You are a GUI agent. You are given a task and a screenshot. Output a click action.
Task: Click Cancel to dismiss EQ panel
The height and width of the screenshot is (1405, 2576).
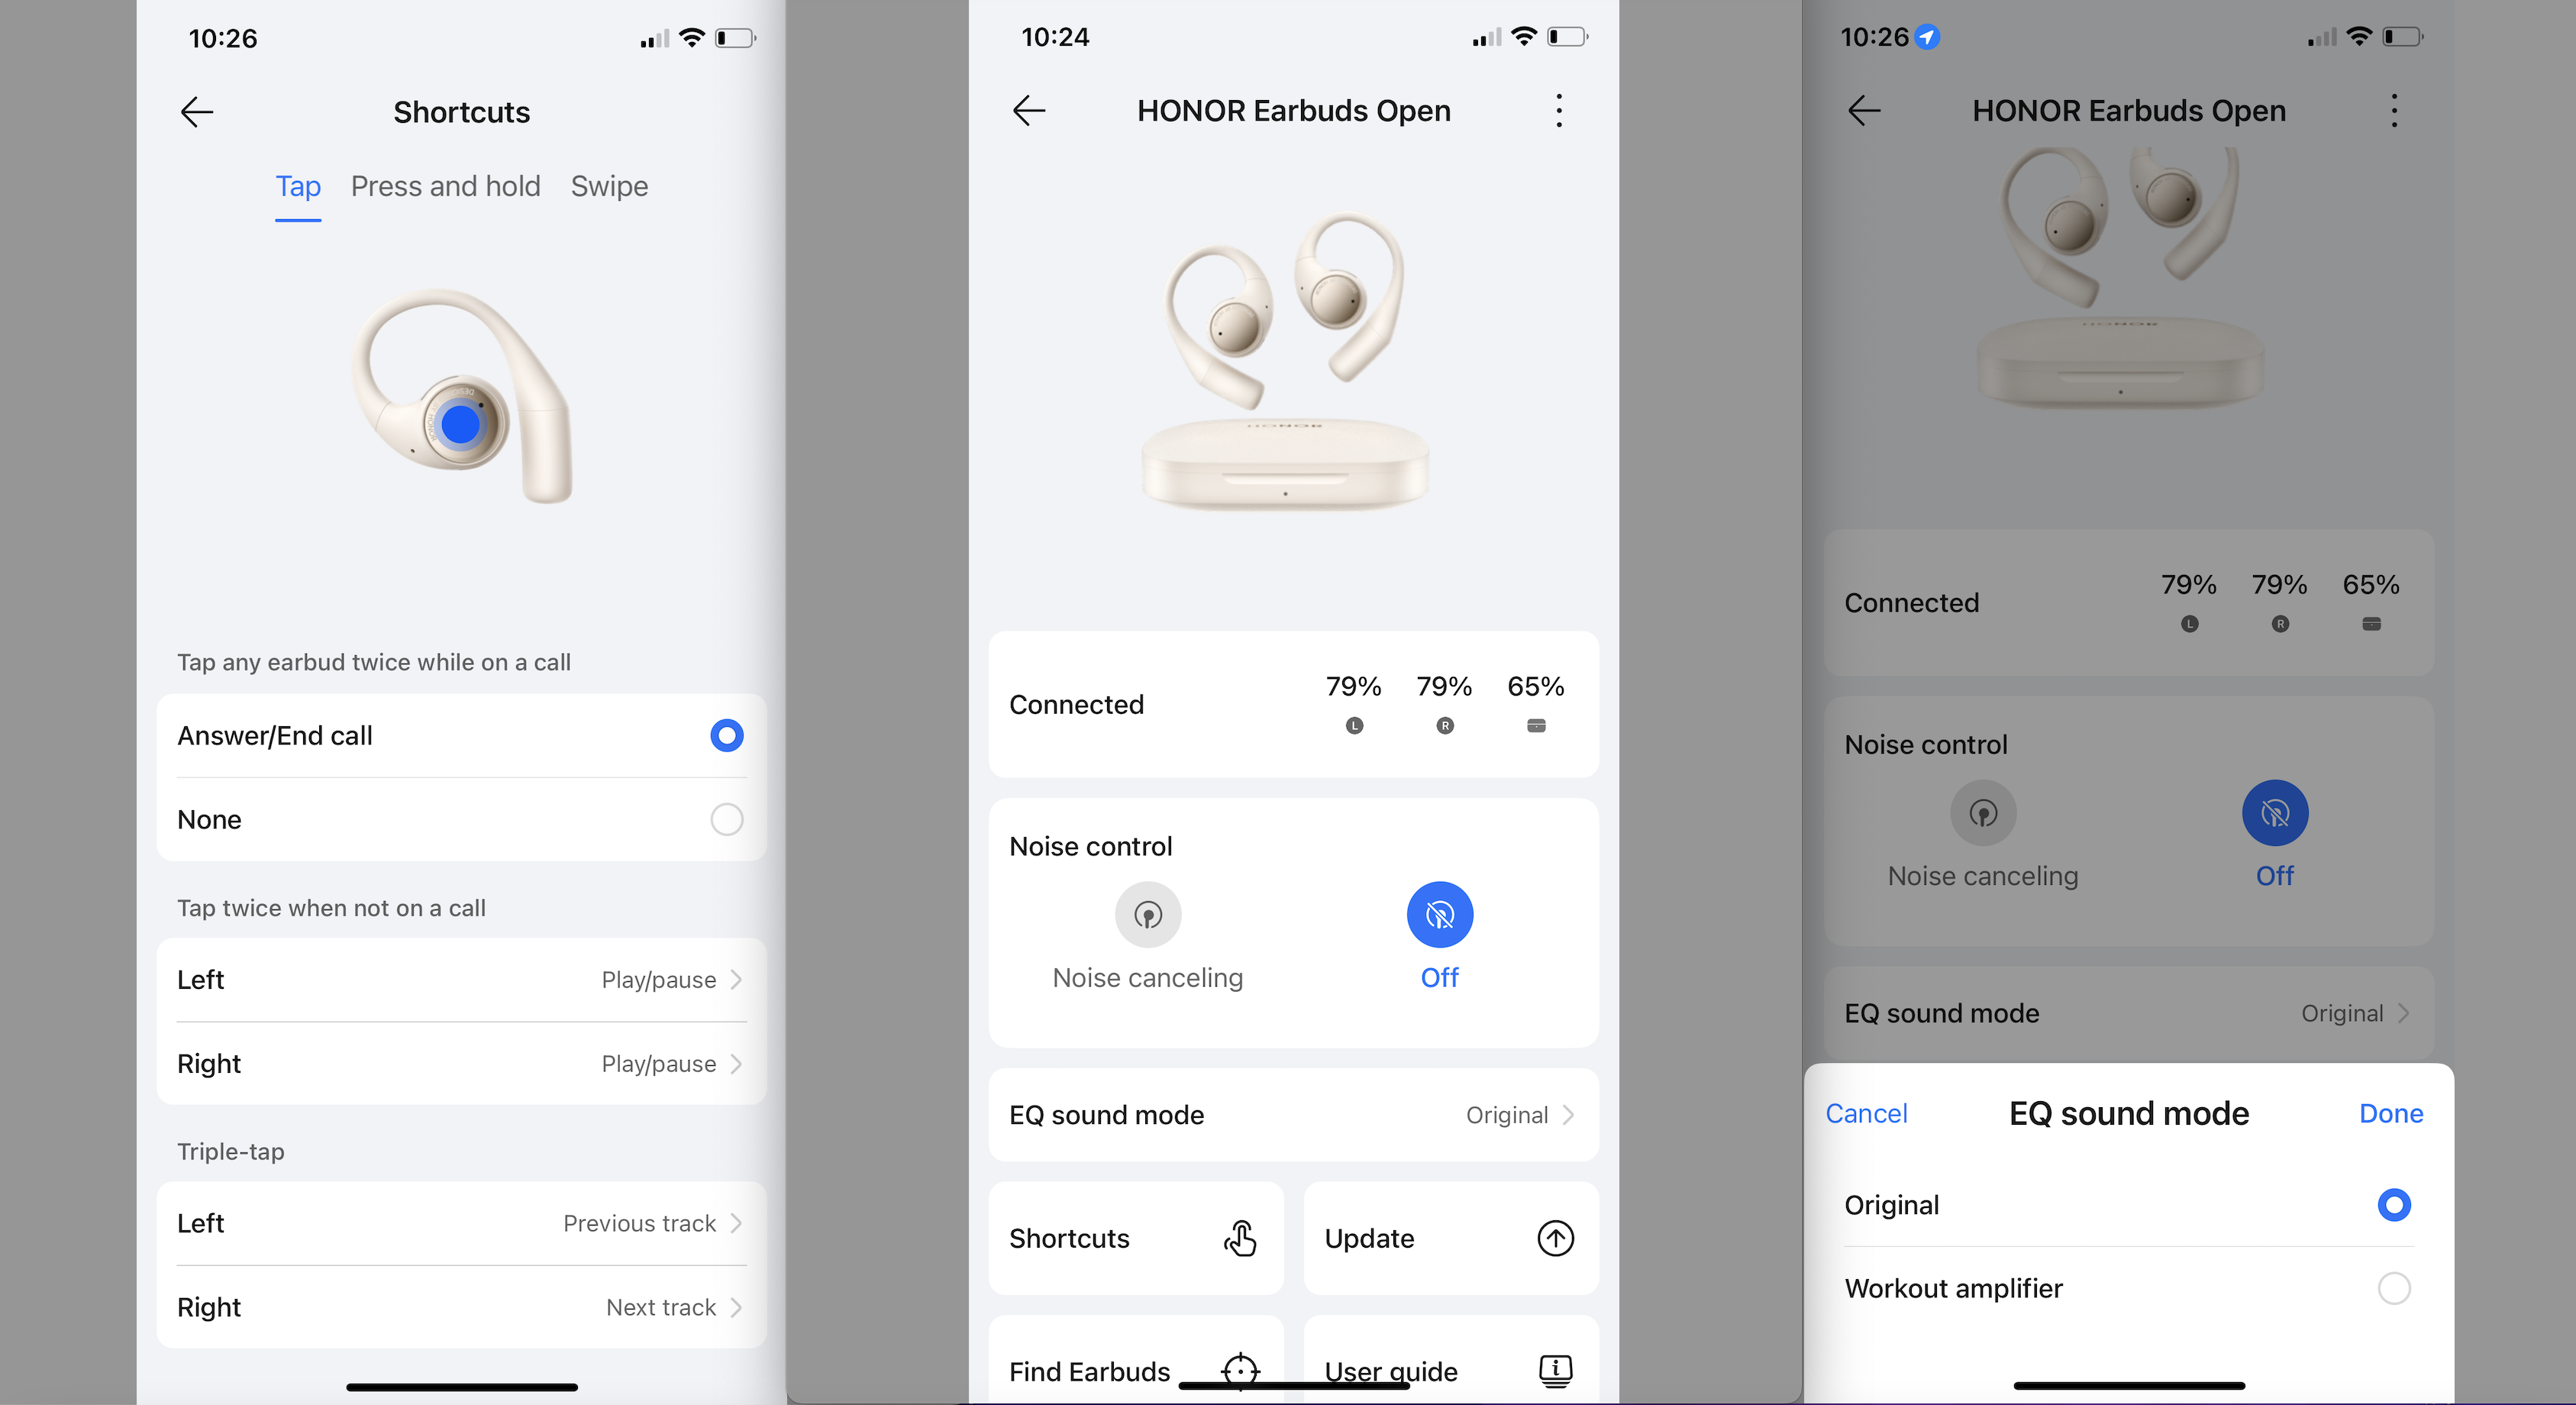(1867, 1113)
